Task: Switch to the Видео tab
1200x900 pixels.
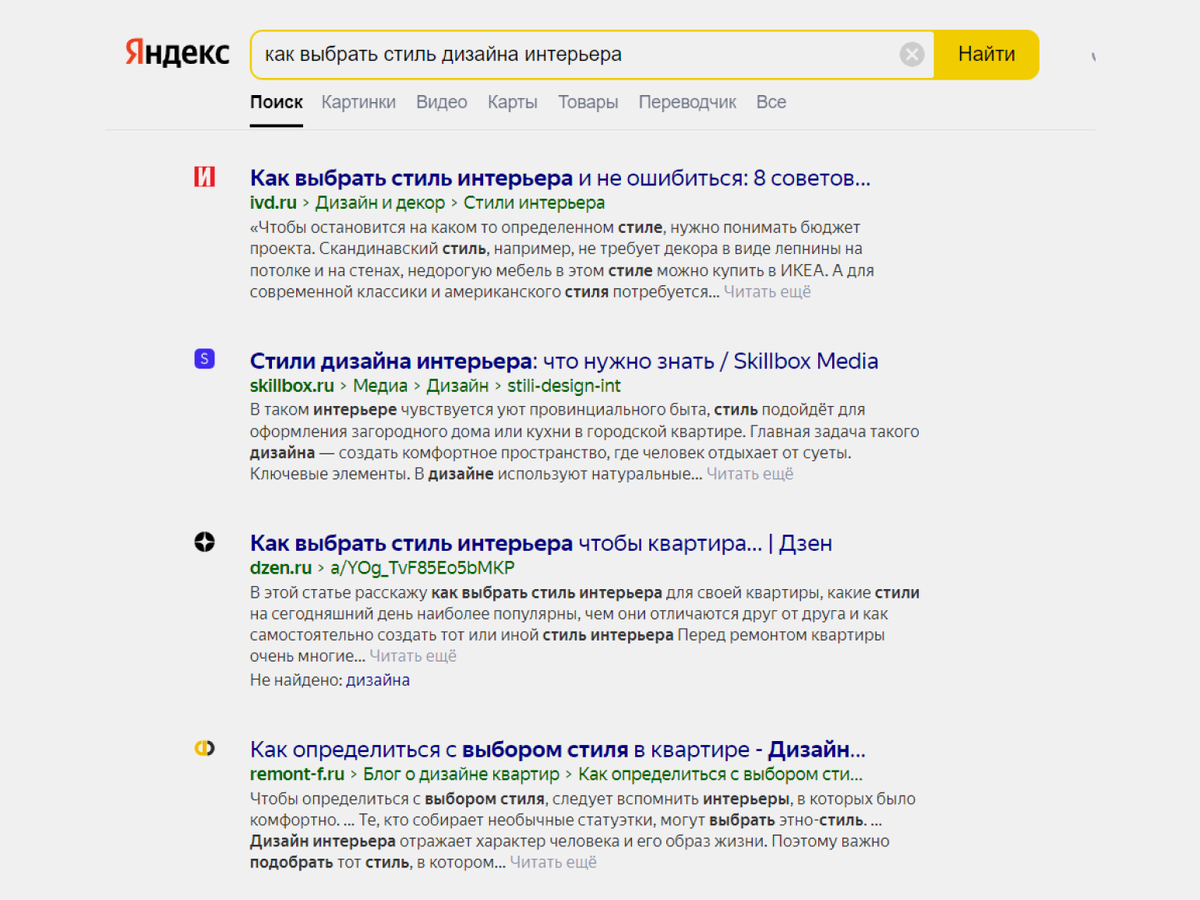Action: (x=441, y=102)
